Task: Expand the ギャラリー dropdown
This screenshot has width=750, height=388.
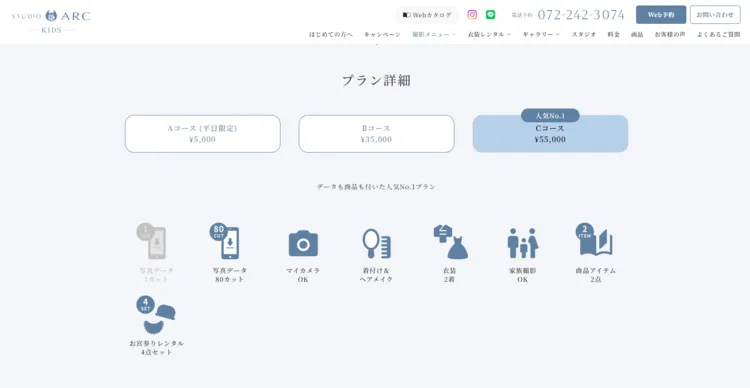Action: [541, 34]
